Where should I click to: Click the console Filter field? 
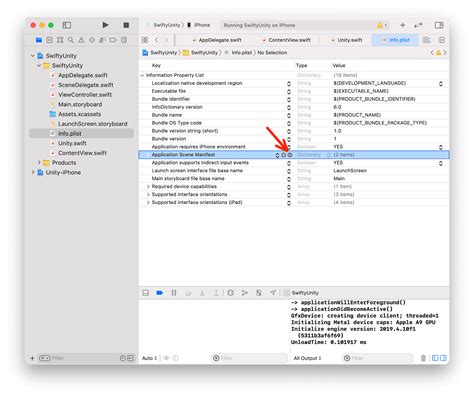pos(377,358)
